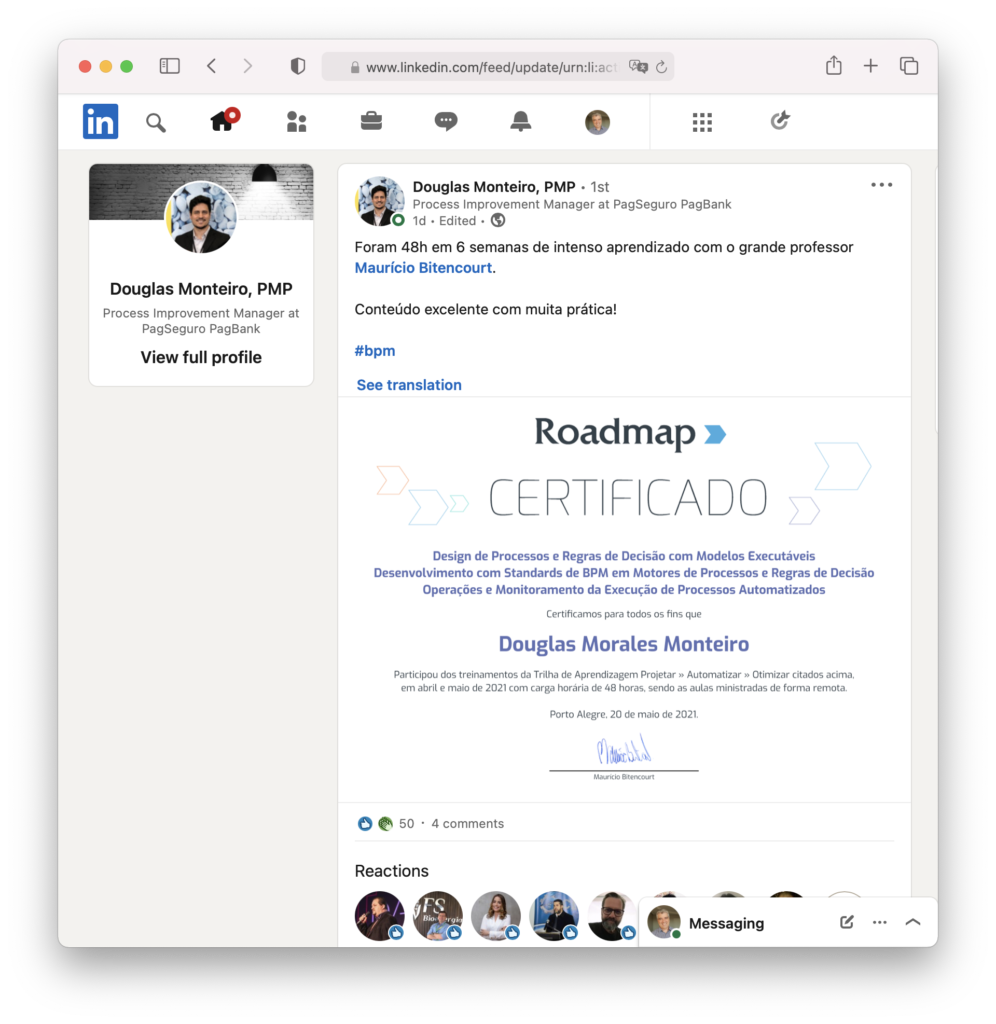Image resolution: width=996 pixels, height=1024 pixels.
Task: Open the 4 comments link
Action: click(x=468, y=824)
